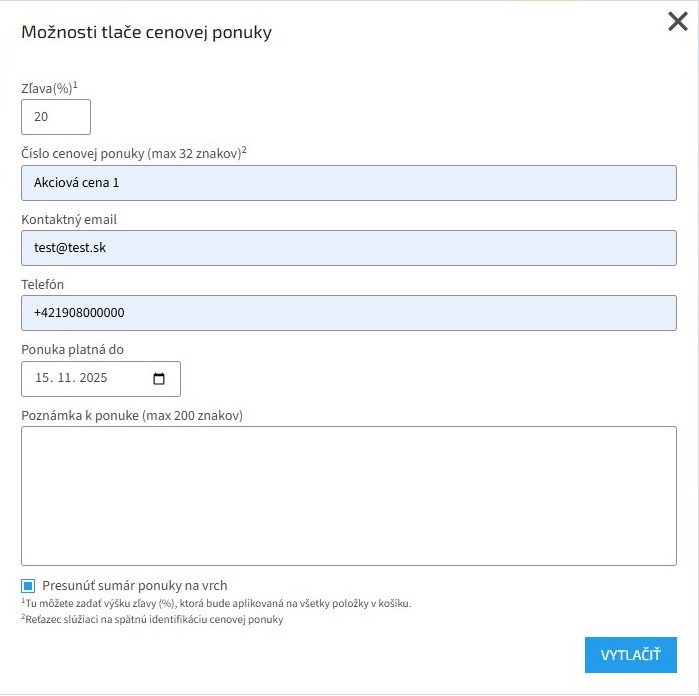The image size is (699, 696).
Task: Click the Presunúť sumár ponuky na vrch label
Action: 134,586
